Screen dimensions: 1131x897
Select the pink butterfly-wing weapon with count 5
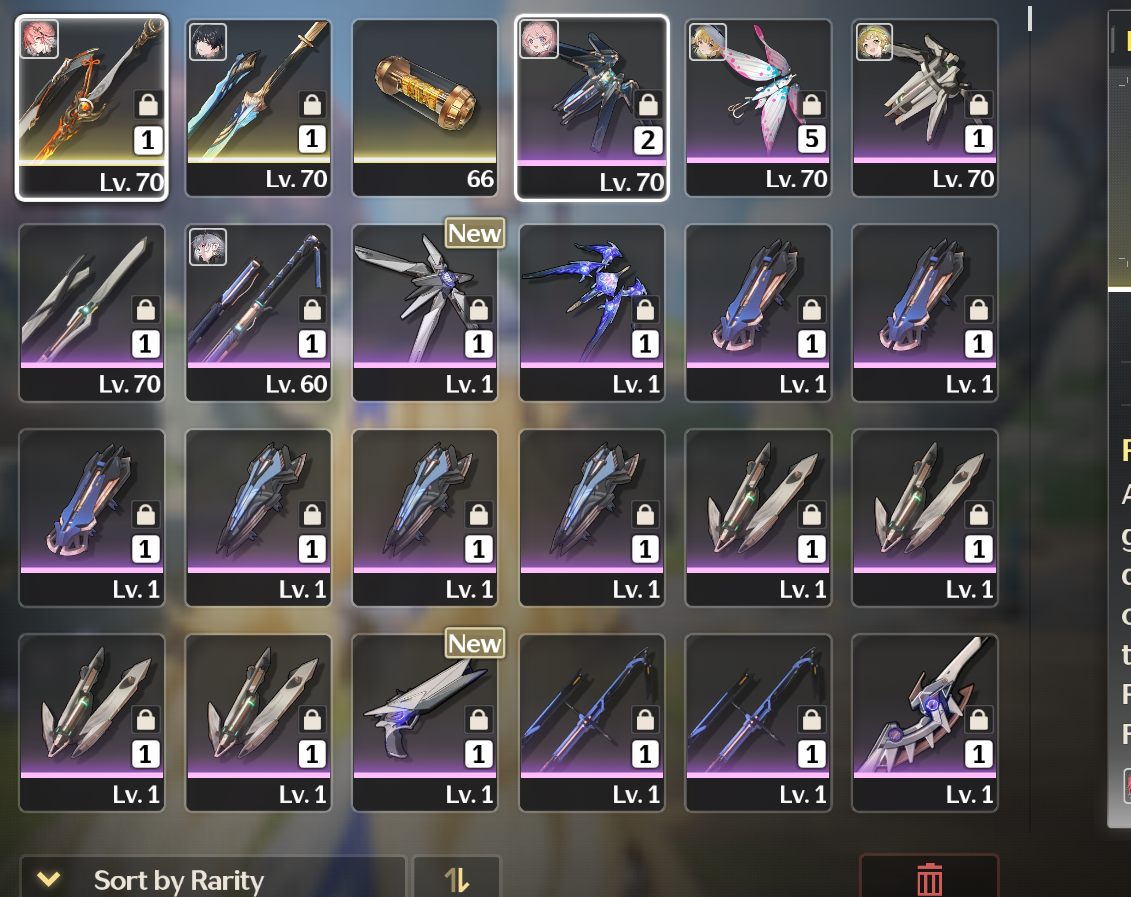758,107
